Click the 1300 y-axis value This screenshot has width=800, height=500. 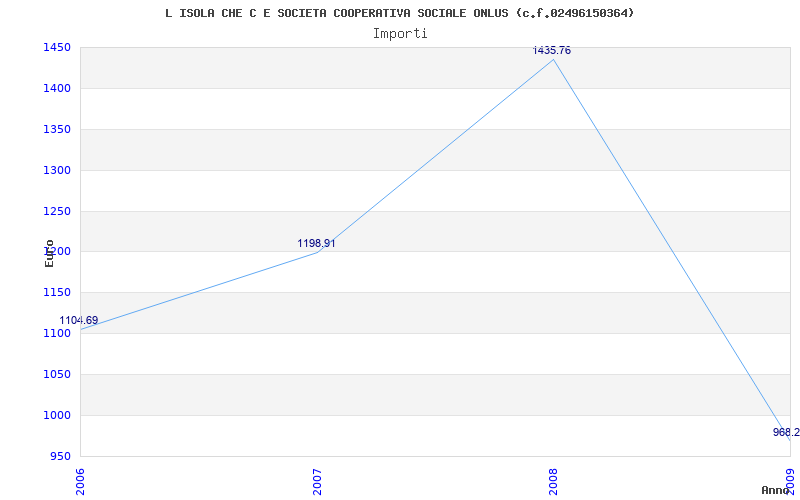pos(56,170)
